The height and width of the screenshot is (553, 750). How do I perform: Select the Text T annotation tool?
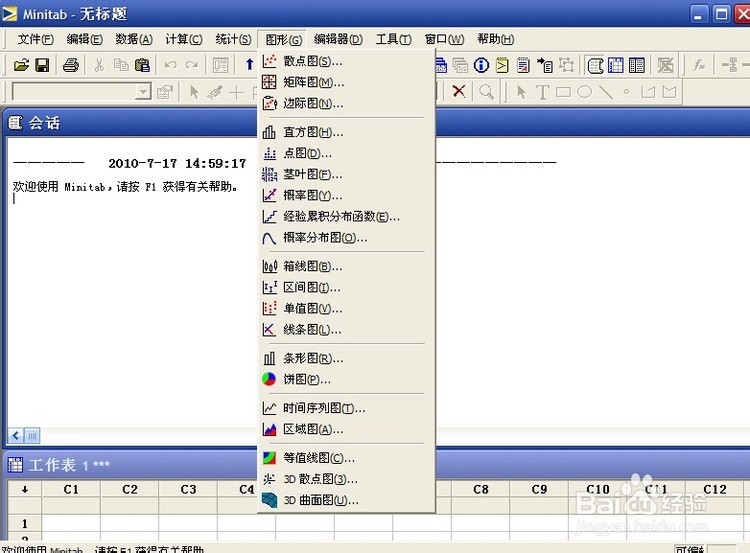coord(542,92)
